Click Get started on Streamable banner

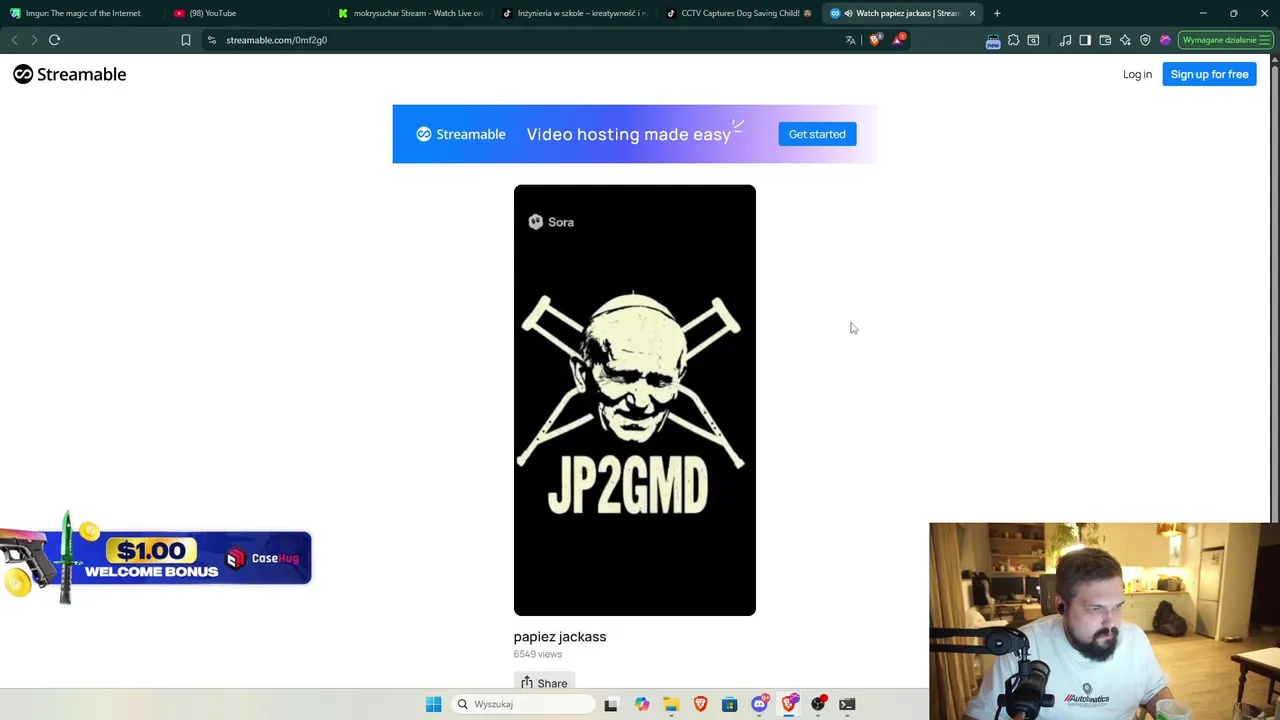click(x=817, y=134)
